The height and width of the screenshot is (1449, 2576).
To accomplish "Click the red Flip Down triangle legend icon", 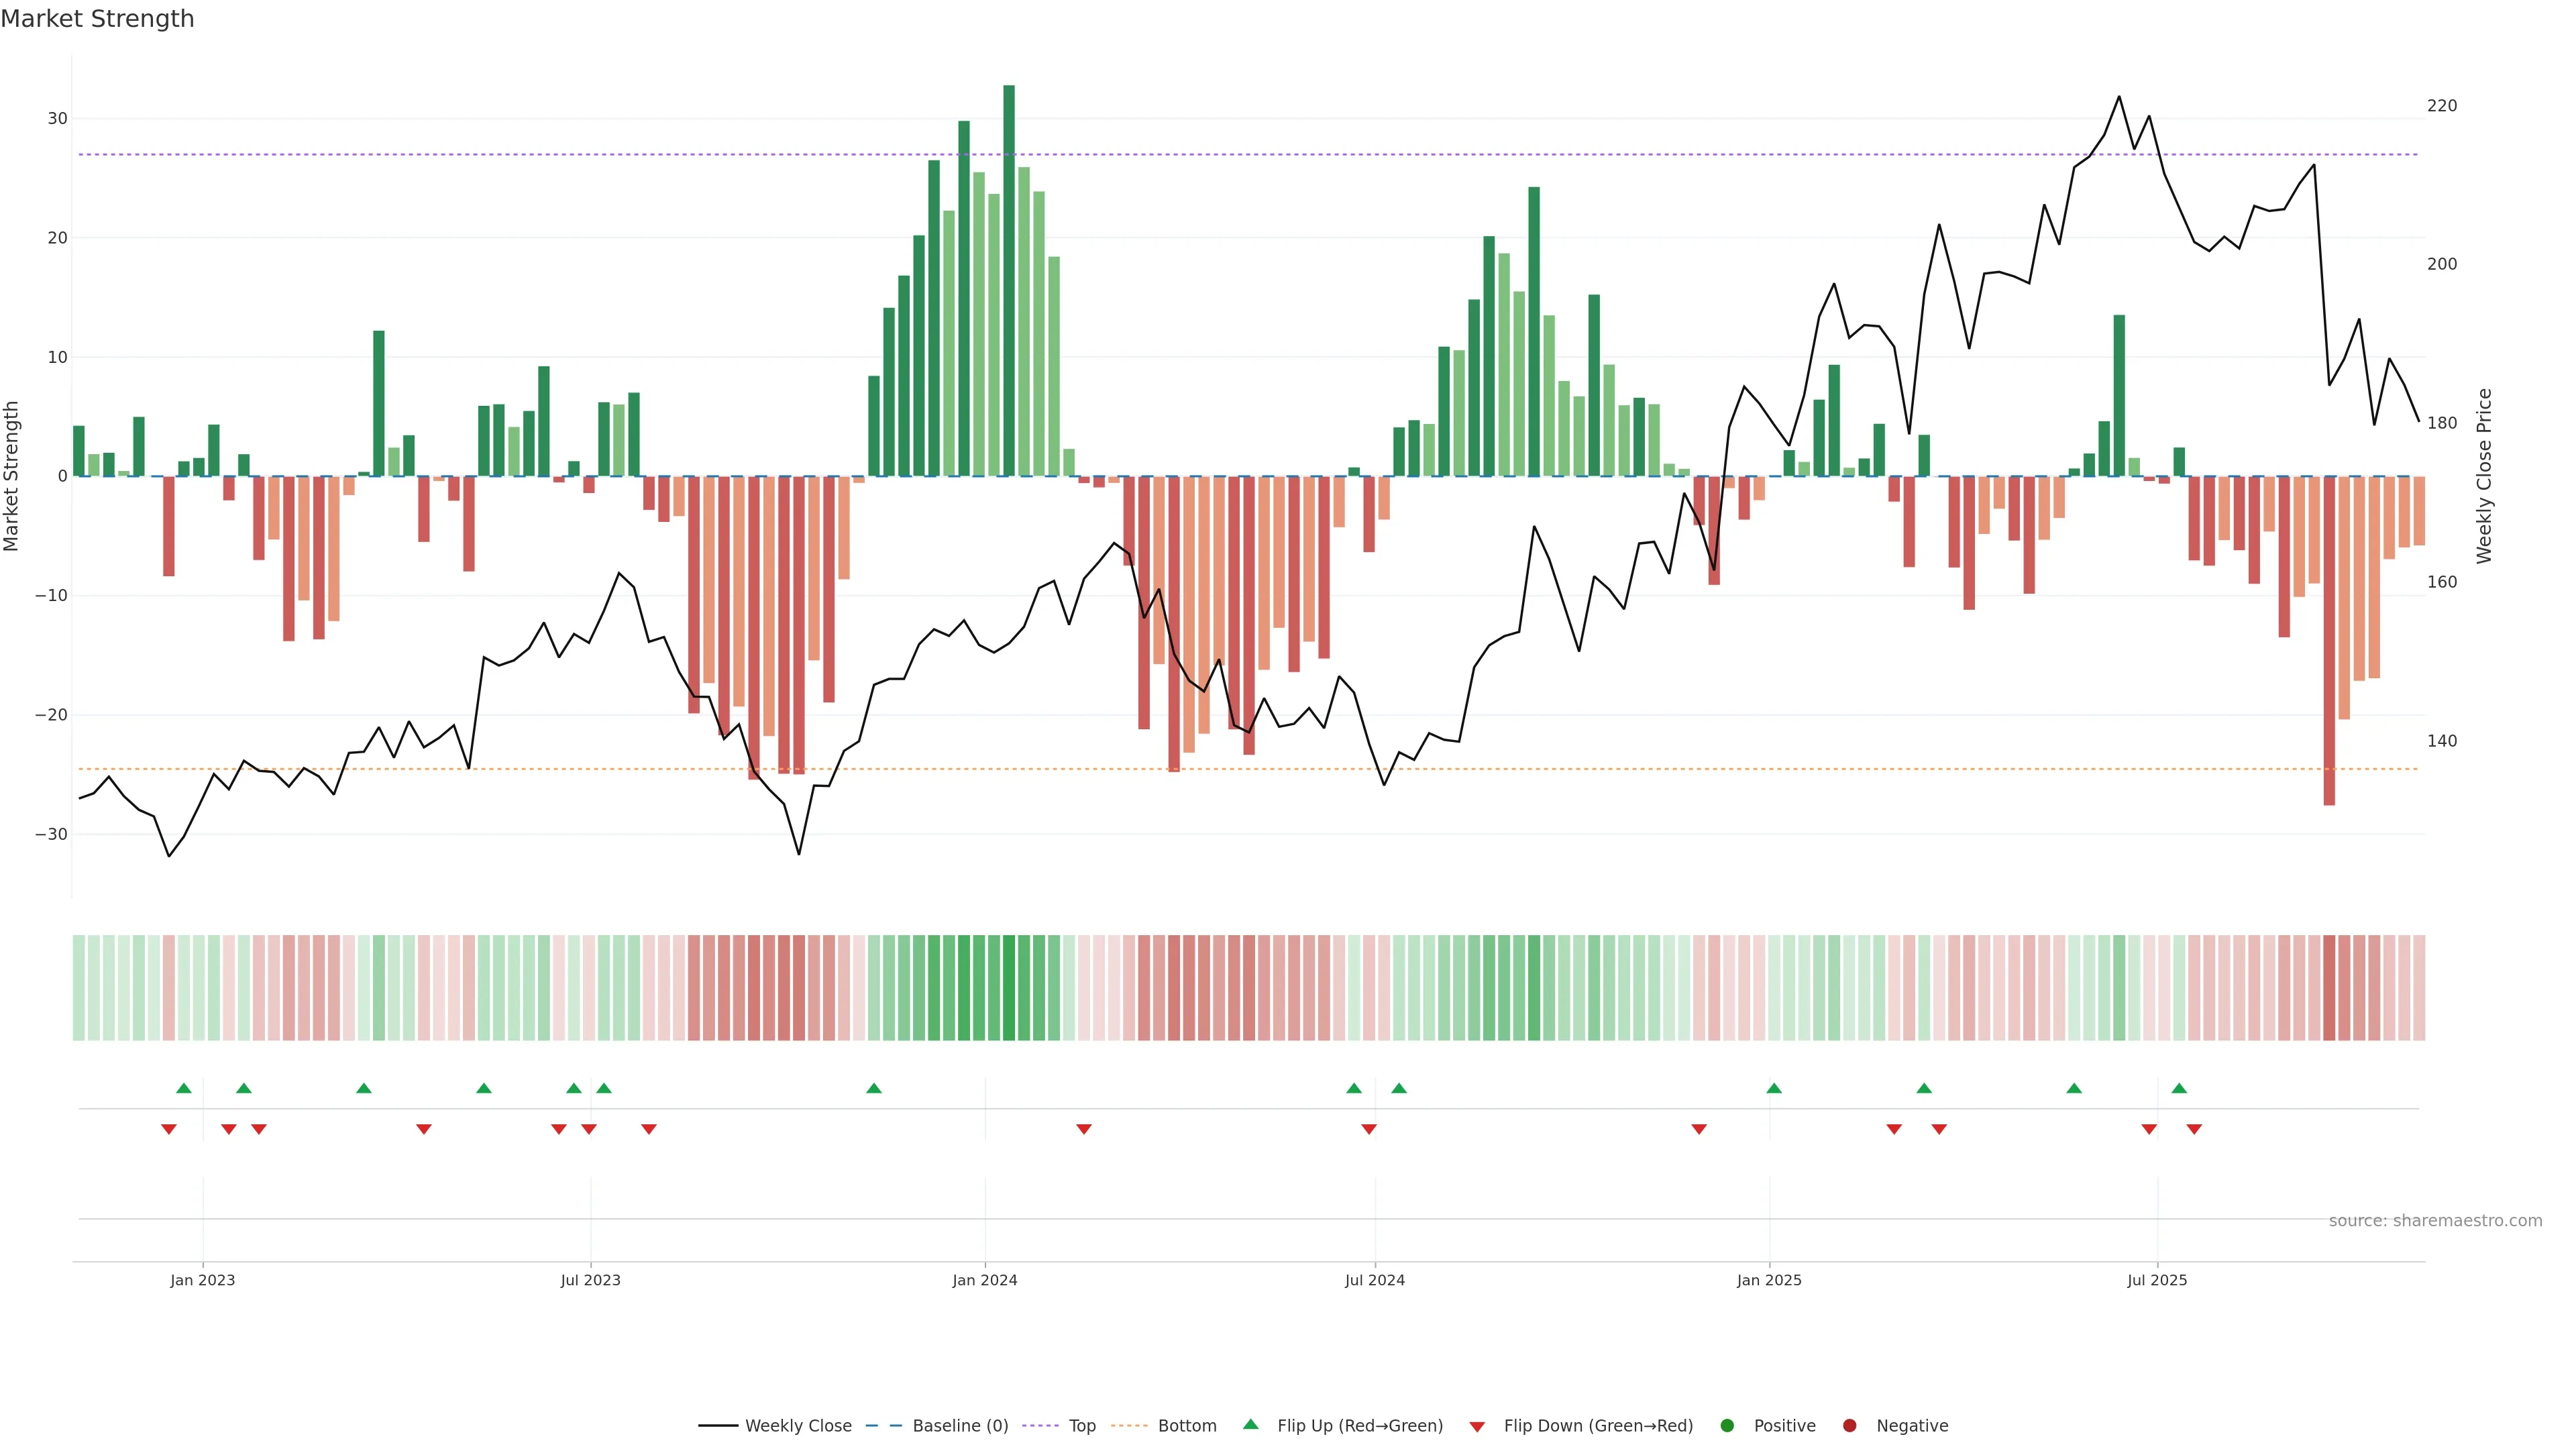I will pyautogui.click(x=1477, y=1426).
